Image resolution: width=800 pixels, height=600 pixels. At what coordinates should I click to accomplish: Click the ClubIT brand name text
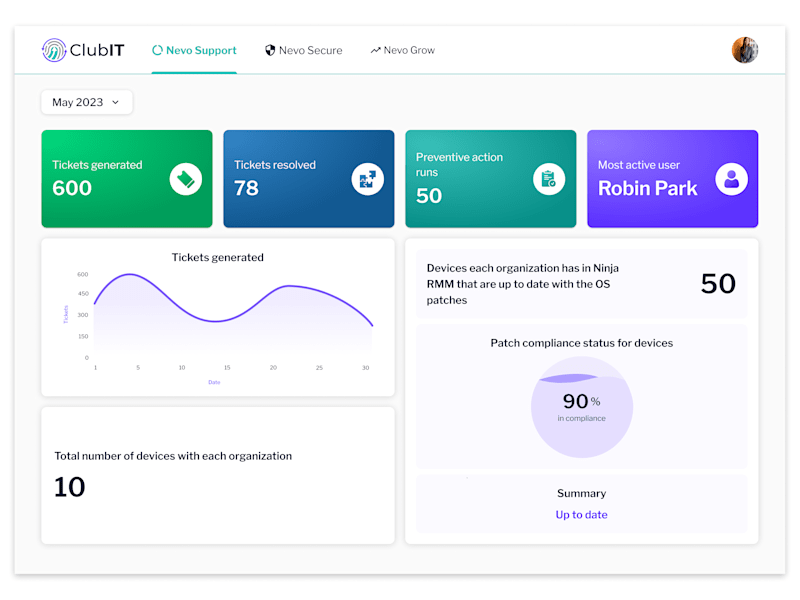(x=97, y=50)
